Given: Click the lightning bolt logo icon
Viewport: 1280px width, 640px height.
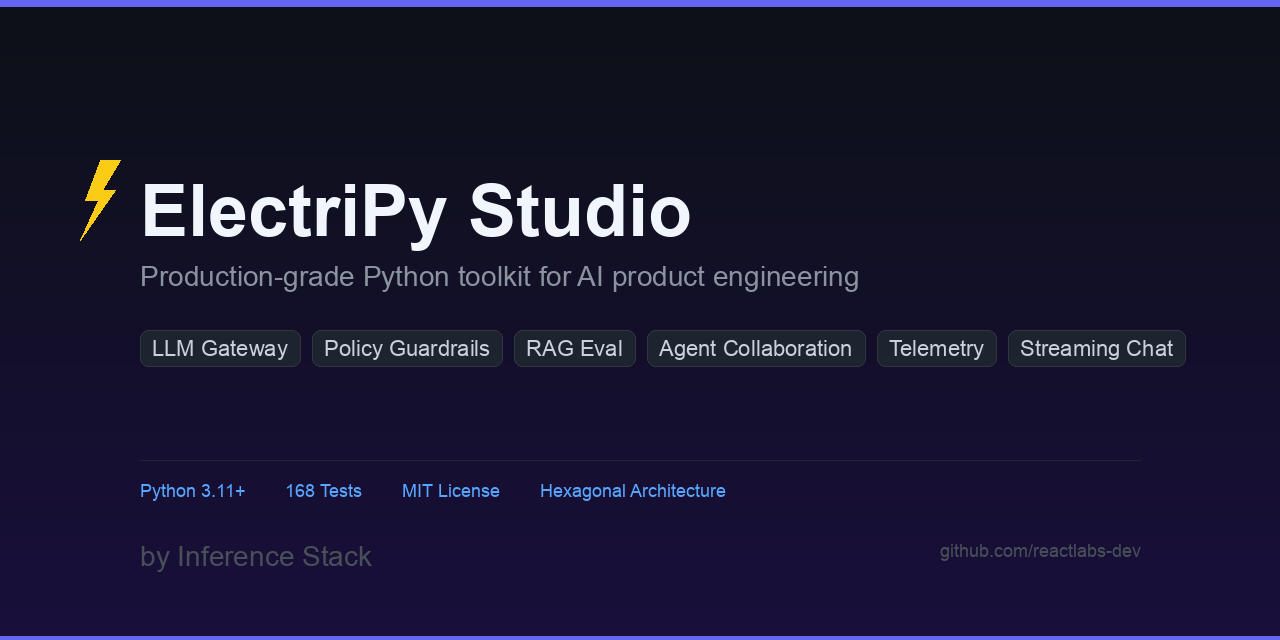Looking at the screenshot, I should pos(100,200).
